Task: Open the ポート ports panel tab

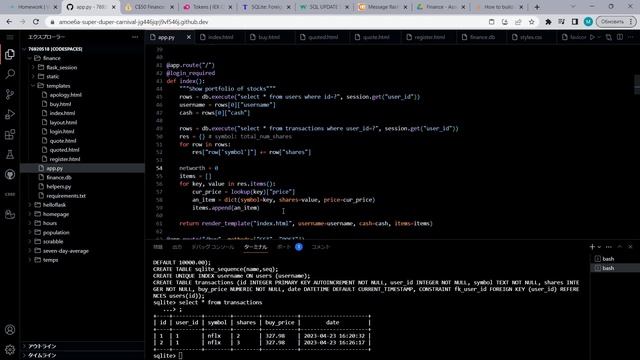Action: pyautogui.click(x=284, y=247)
